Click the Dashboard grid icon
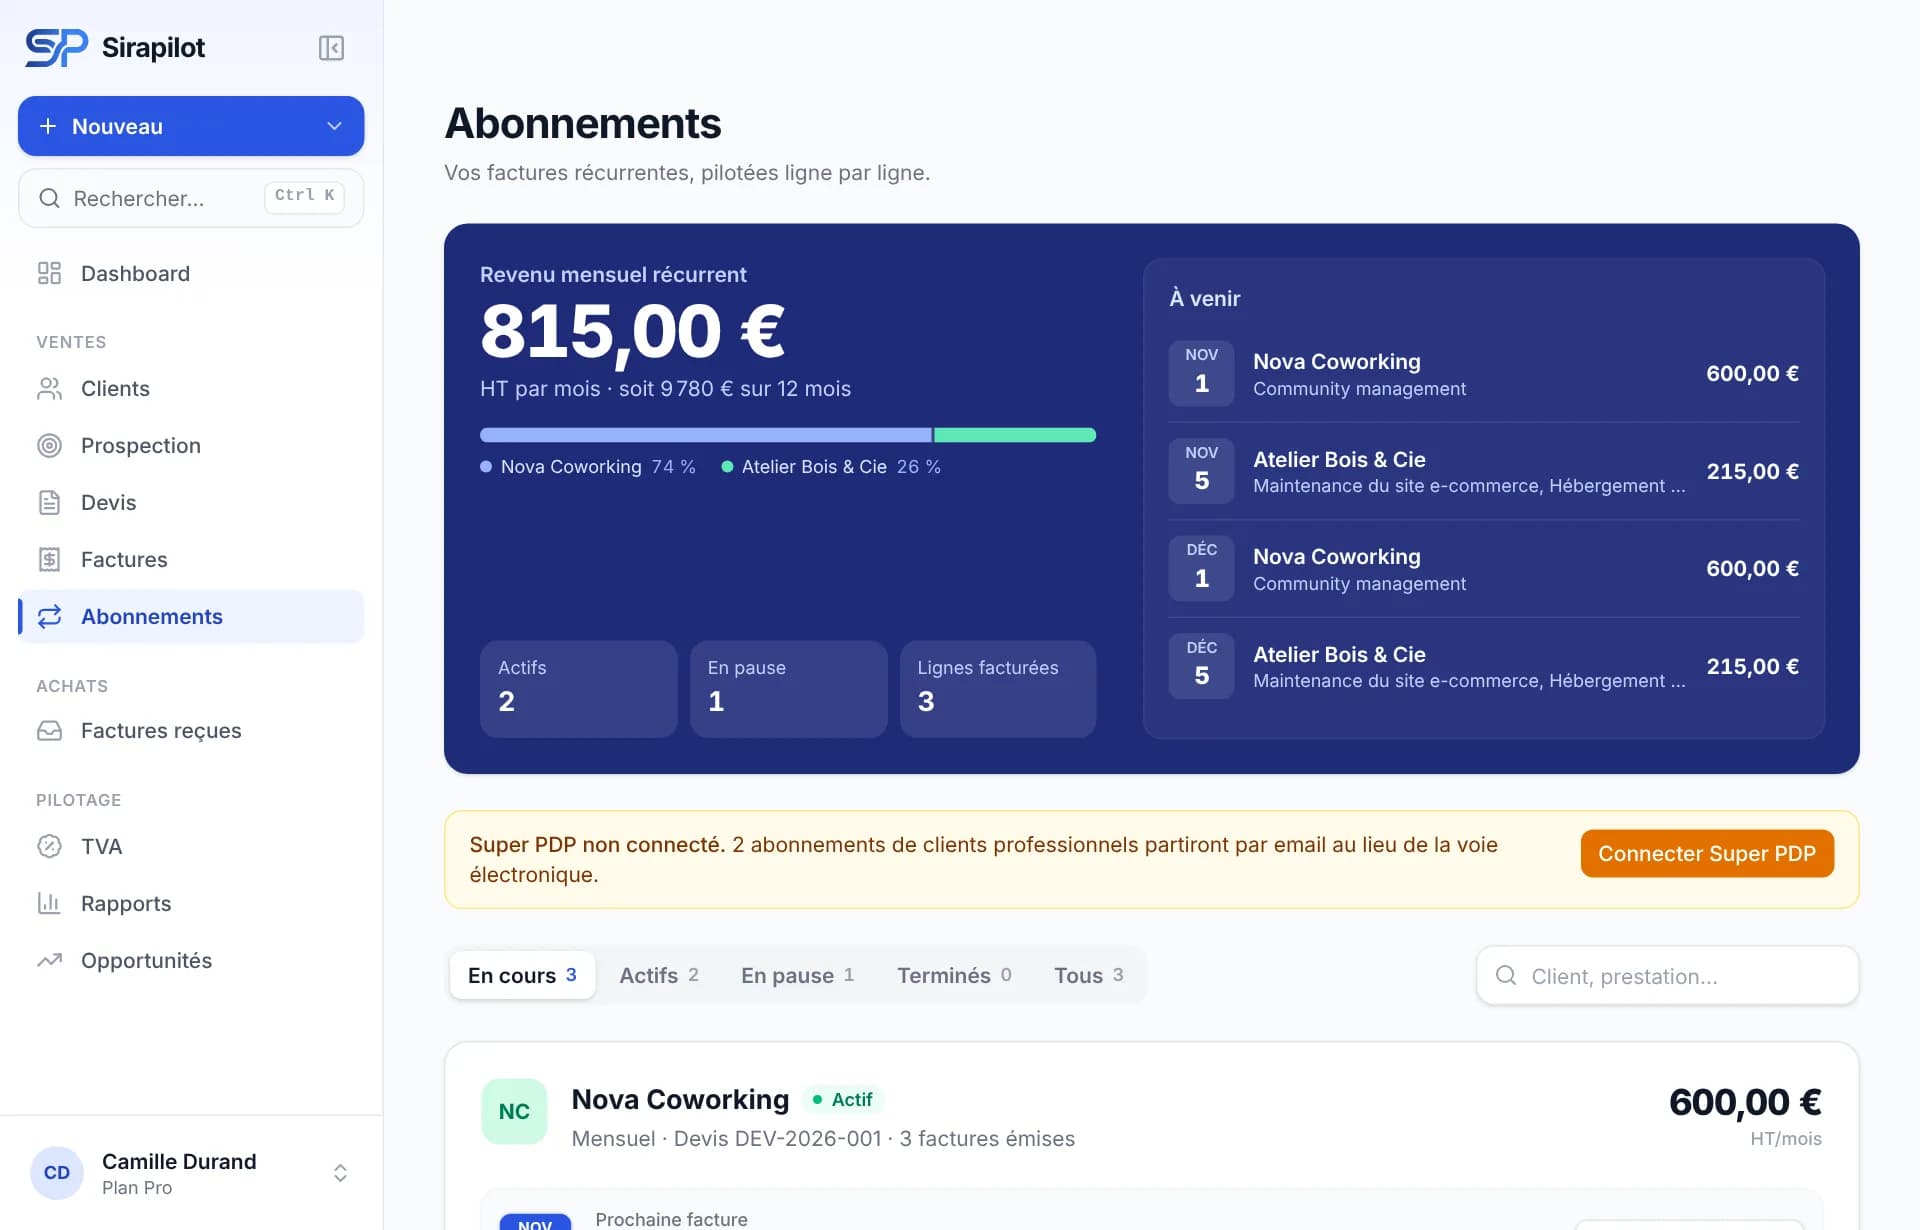This screenshot has height=1230, width=1920. pos(49,273)
